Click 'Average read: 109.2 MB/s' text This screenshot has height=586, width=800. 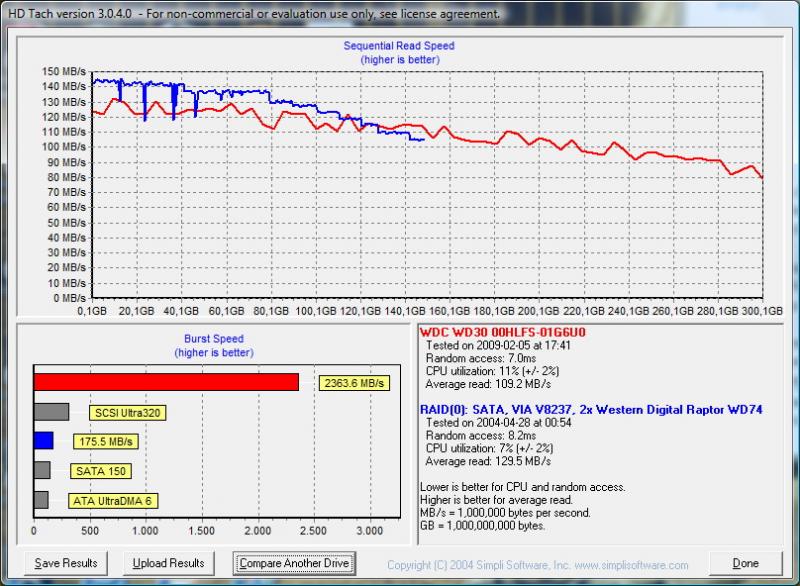pos(488,384)
